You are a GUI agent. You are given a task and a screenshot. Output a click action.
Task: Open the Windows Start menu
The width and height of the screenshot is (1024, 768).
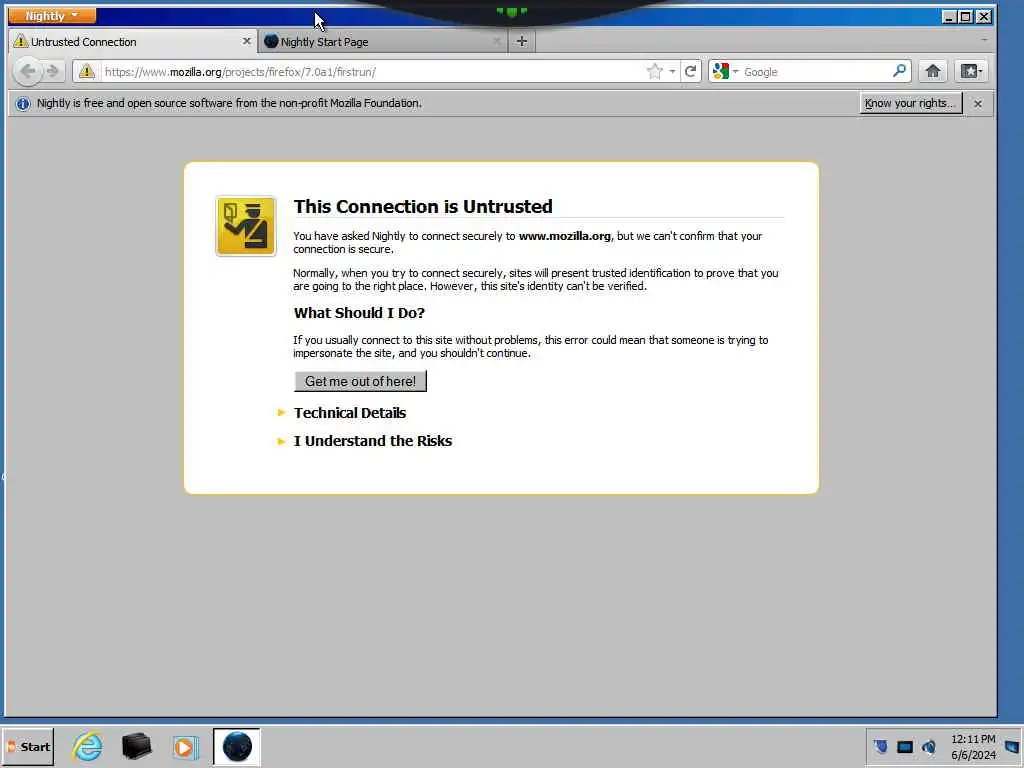[28, 746]
